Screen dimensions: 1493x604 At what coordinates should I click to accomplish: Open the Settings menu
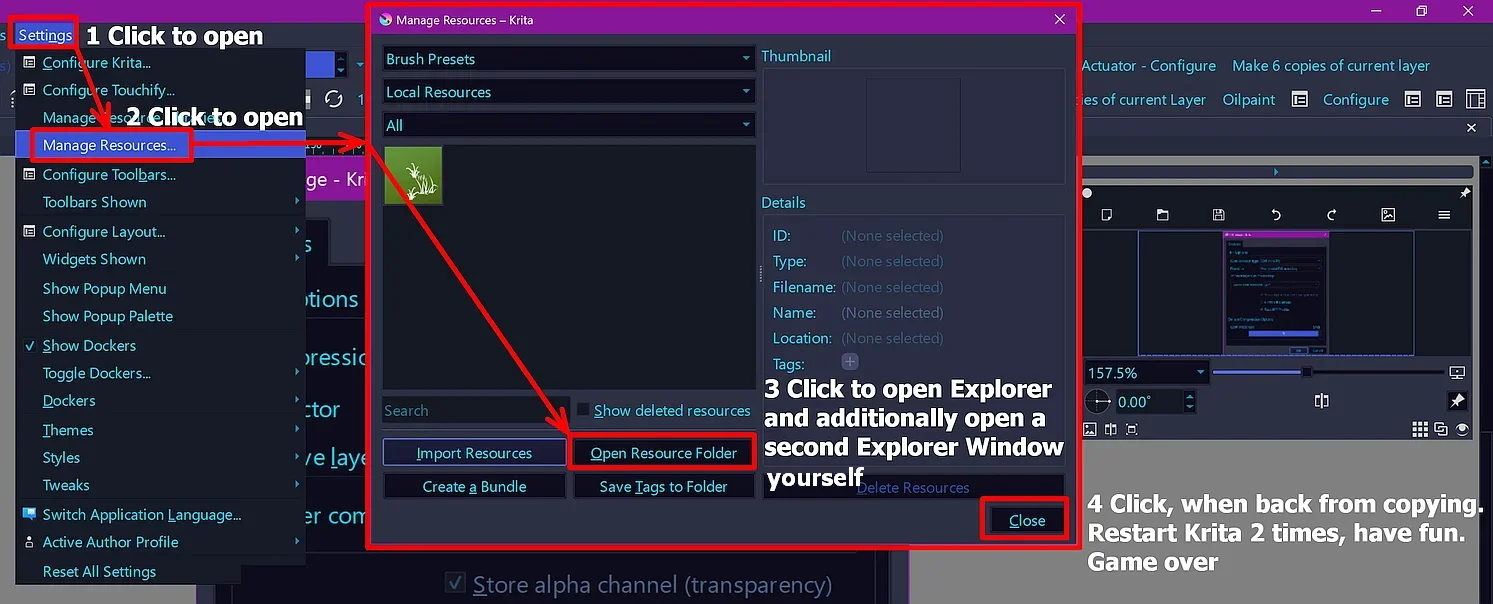click(x=45, y=35)
